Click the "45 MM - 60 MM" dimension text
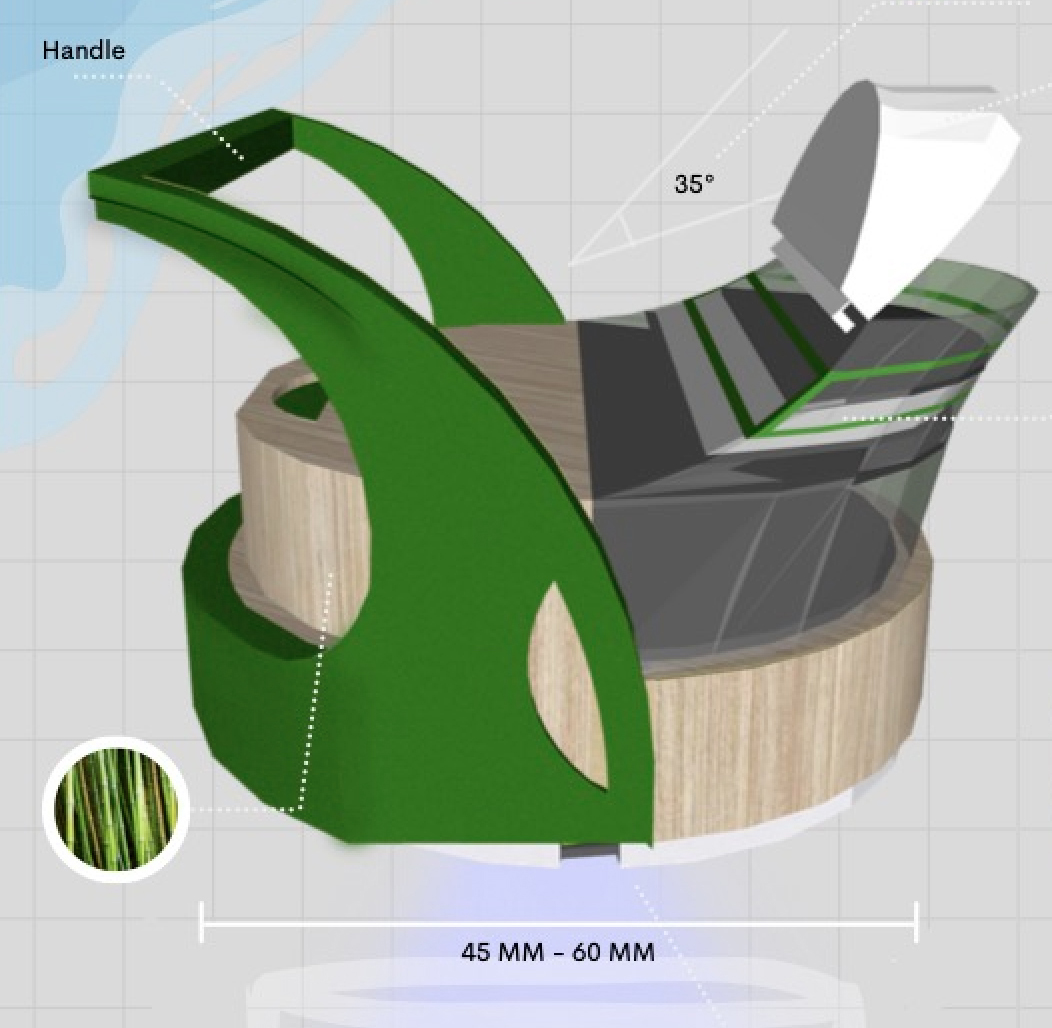This screenshot has height=1028, width=1052. pyautogui.click(x=558, y=951)
